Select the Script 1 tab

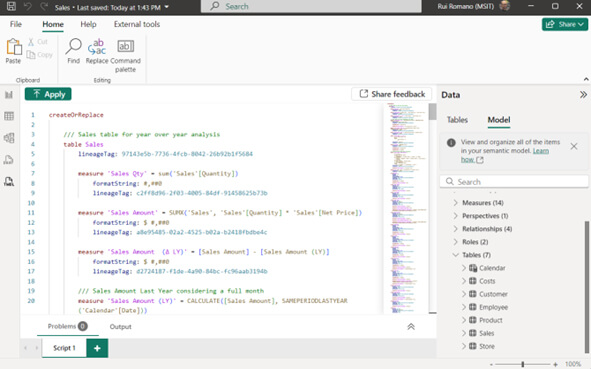(64, 348)
